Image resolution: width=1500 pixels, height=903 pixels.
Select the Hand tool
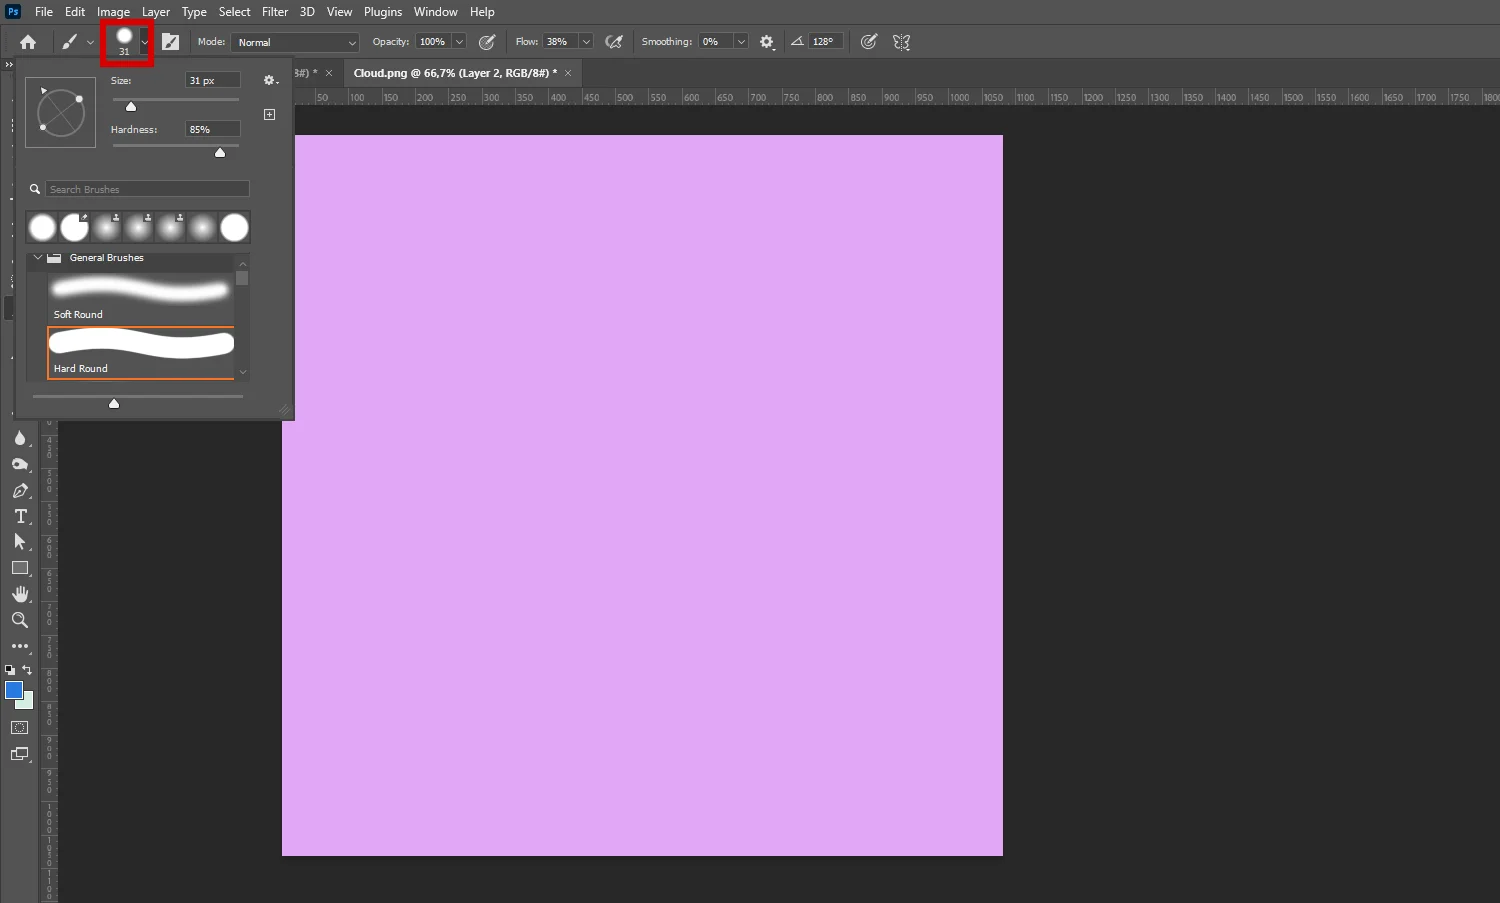coord(20,594)
